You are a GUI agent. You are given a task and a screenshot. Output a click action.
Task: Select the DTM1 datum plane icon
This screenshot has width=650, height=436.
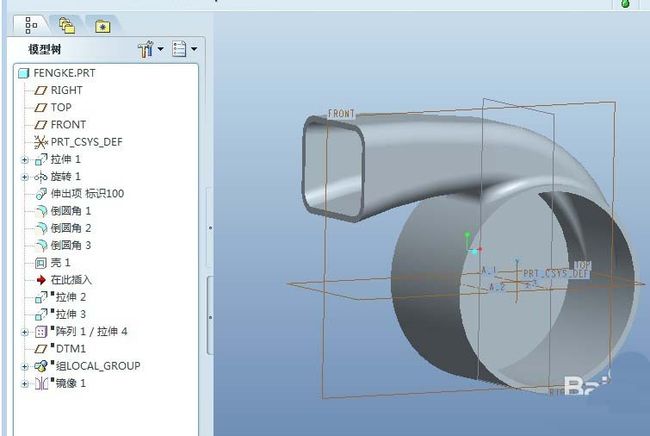[x=41, y=349]
